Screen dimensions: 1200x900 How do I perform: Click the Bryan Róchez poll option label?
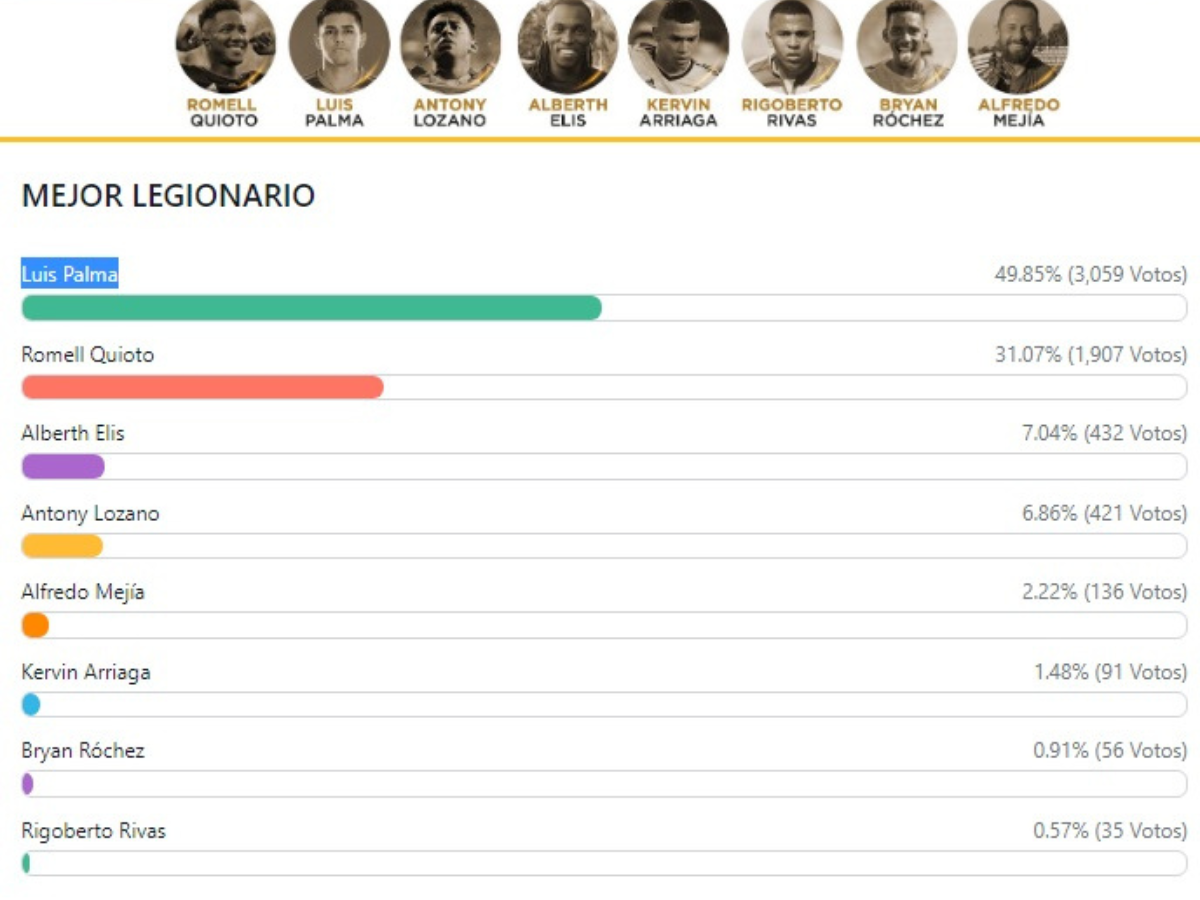[x=83, y=751]
